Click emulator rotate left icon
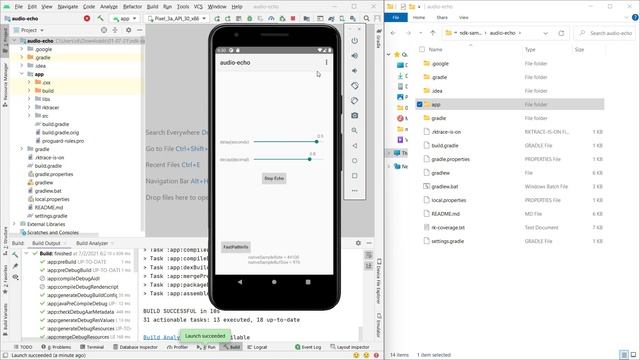 (355, 86)
